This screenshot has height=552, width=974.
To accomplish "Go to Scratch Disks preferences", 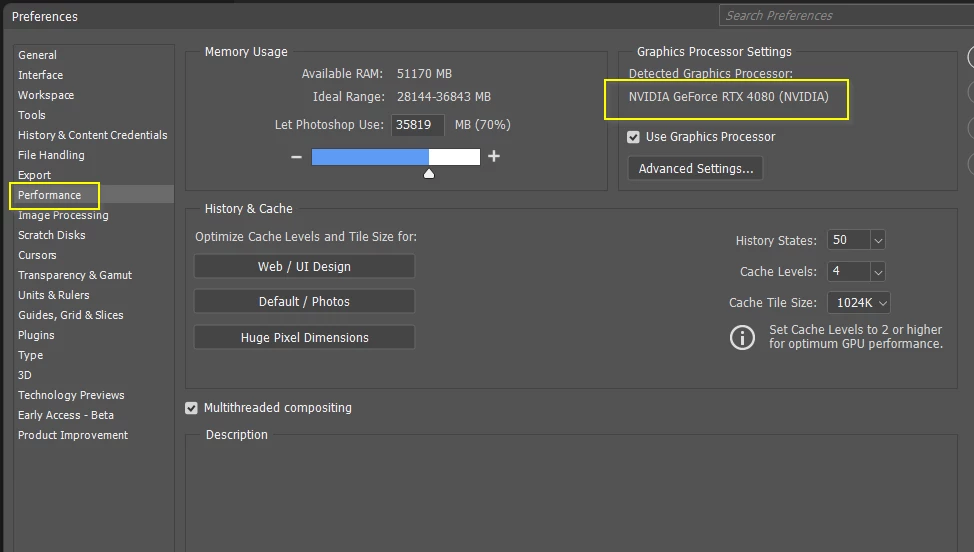I will coord(52,235).
